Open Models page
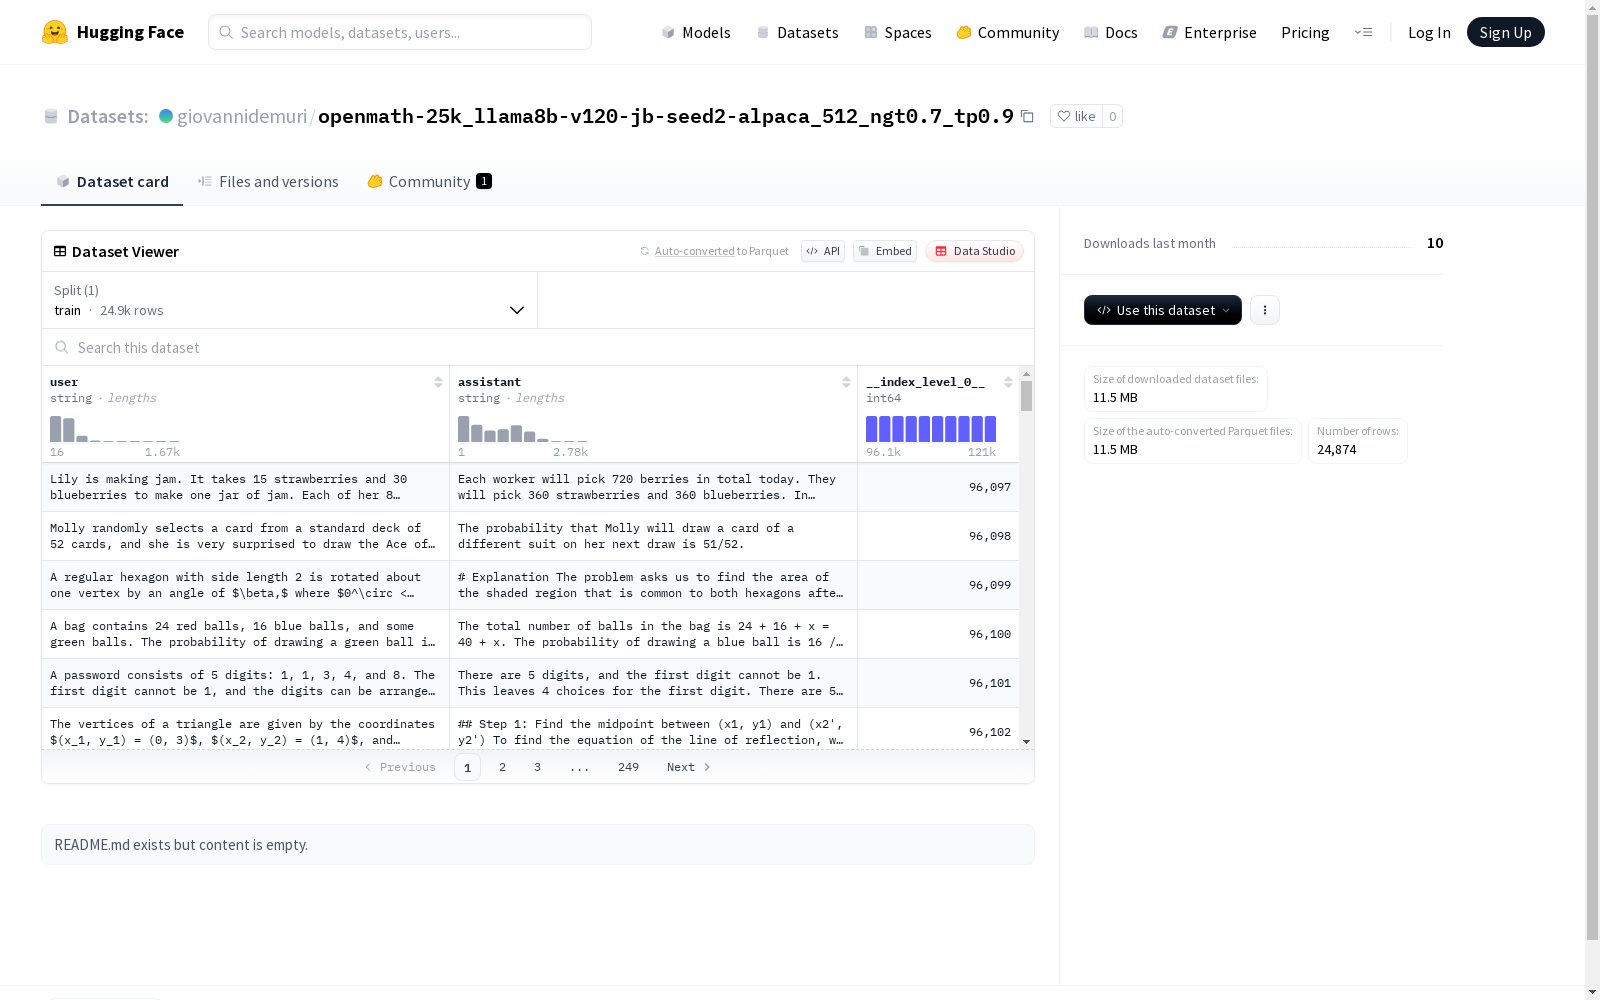Viewport: 1600px width, 1000px height. (x=696, y=32)
